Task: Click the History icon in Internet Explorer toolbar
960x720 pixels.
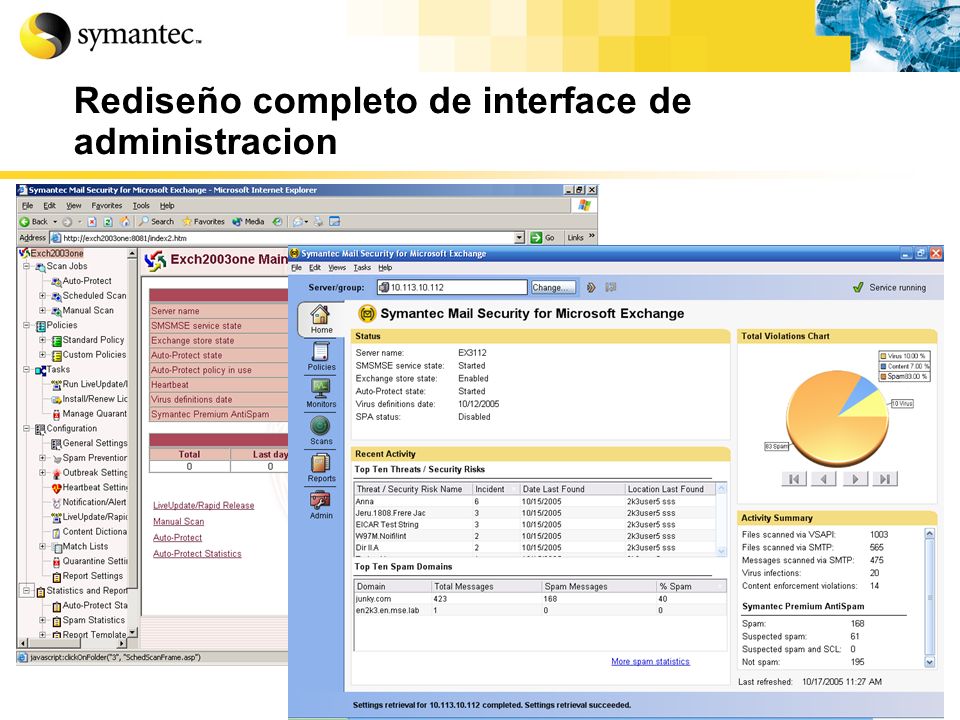Action: [x=277, y=222]
